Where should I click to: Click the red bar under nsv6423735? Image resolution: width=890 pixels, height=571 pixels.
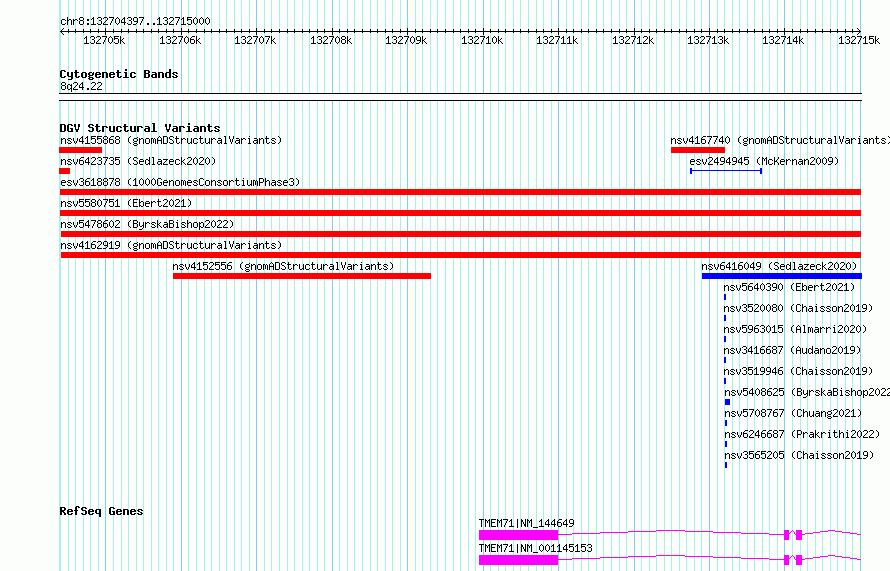(x=65, y=171)
